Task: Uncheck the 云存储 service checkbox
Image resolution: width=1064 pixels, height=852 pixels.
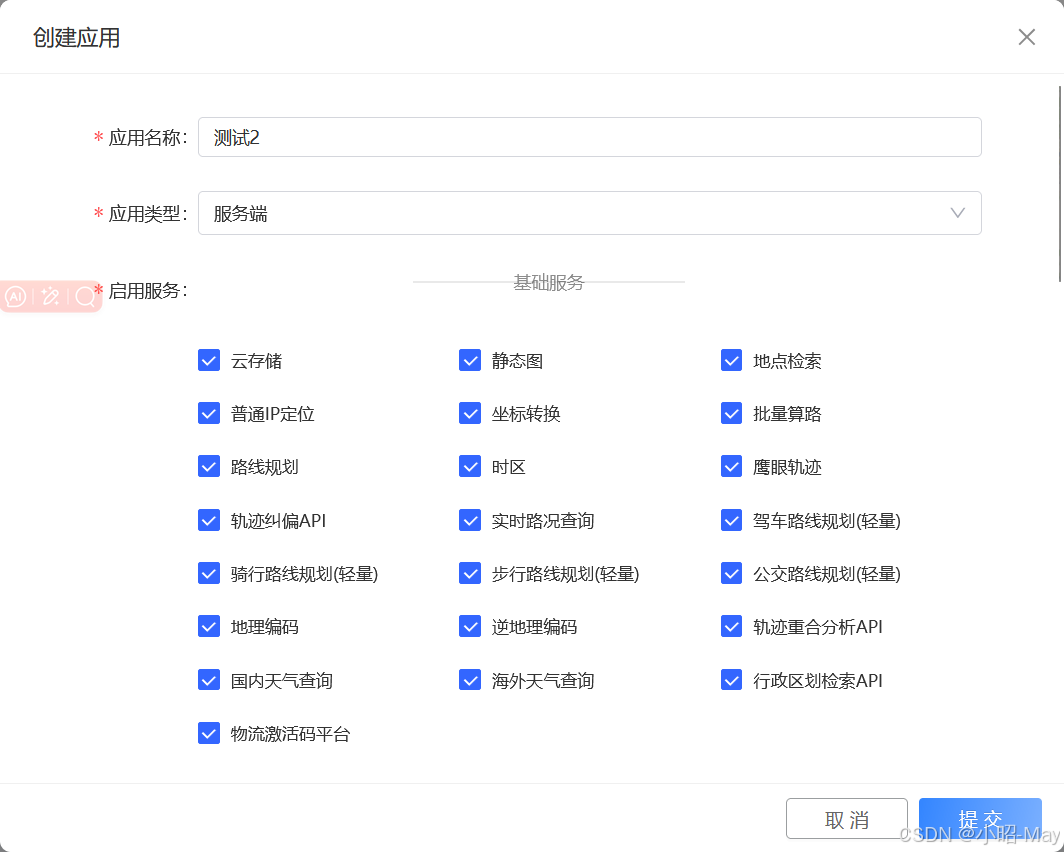Action: coord(209,360)
